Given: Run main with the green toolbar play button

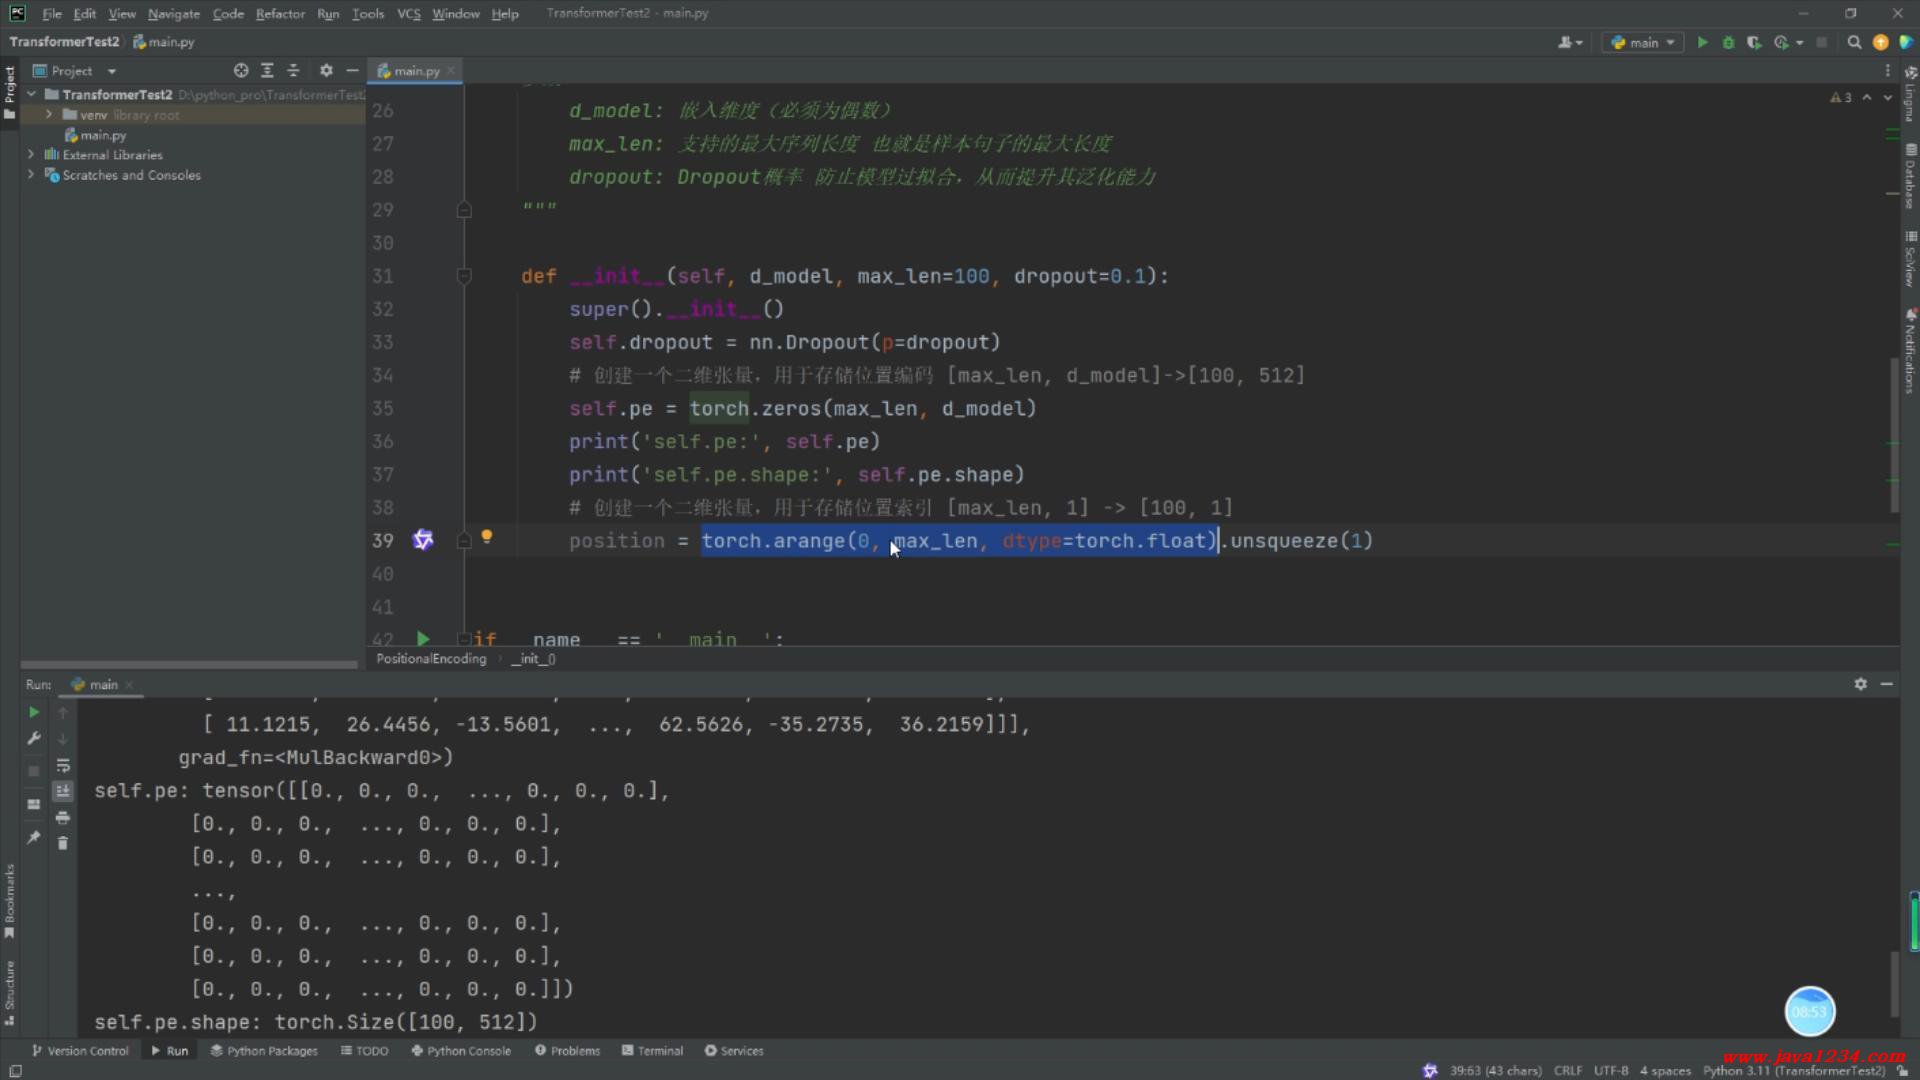Looking at the screenshot, I should click(x=1702, y=42).
